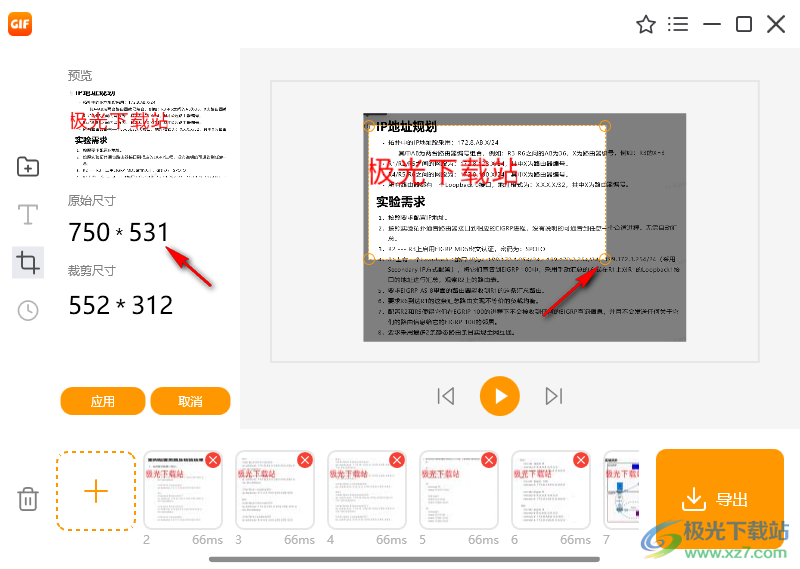Add a new frame with plus tile
The width and height of the screenshot is (800, 569).
point(96,491)
